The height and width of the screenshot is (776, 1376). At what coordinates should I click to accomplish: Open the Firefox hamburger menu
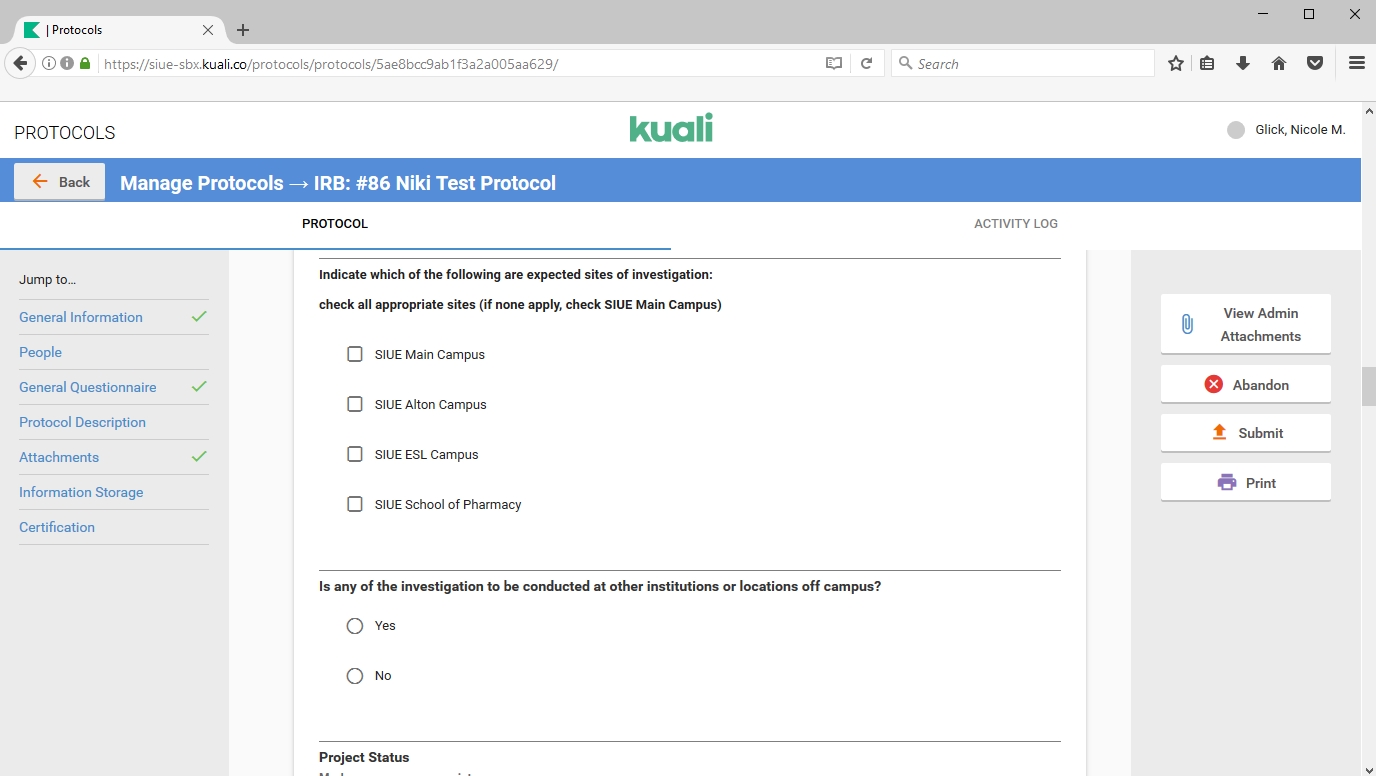1357,63
